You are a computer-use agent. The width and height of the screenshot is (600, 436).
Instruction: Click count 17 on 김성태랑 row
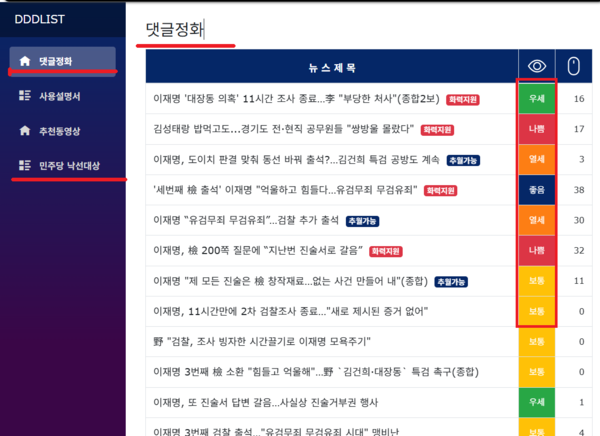click(x=579, y=129)
